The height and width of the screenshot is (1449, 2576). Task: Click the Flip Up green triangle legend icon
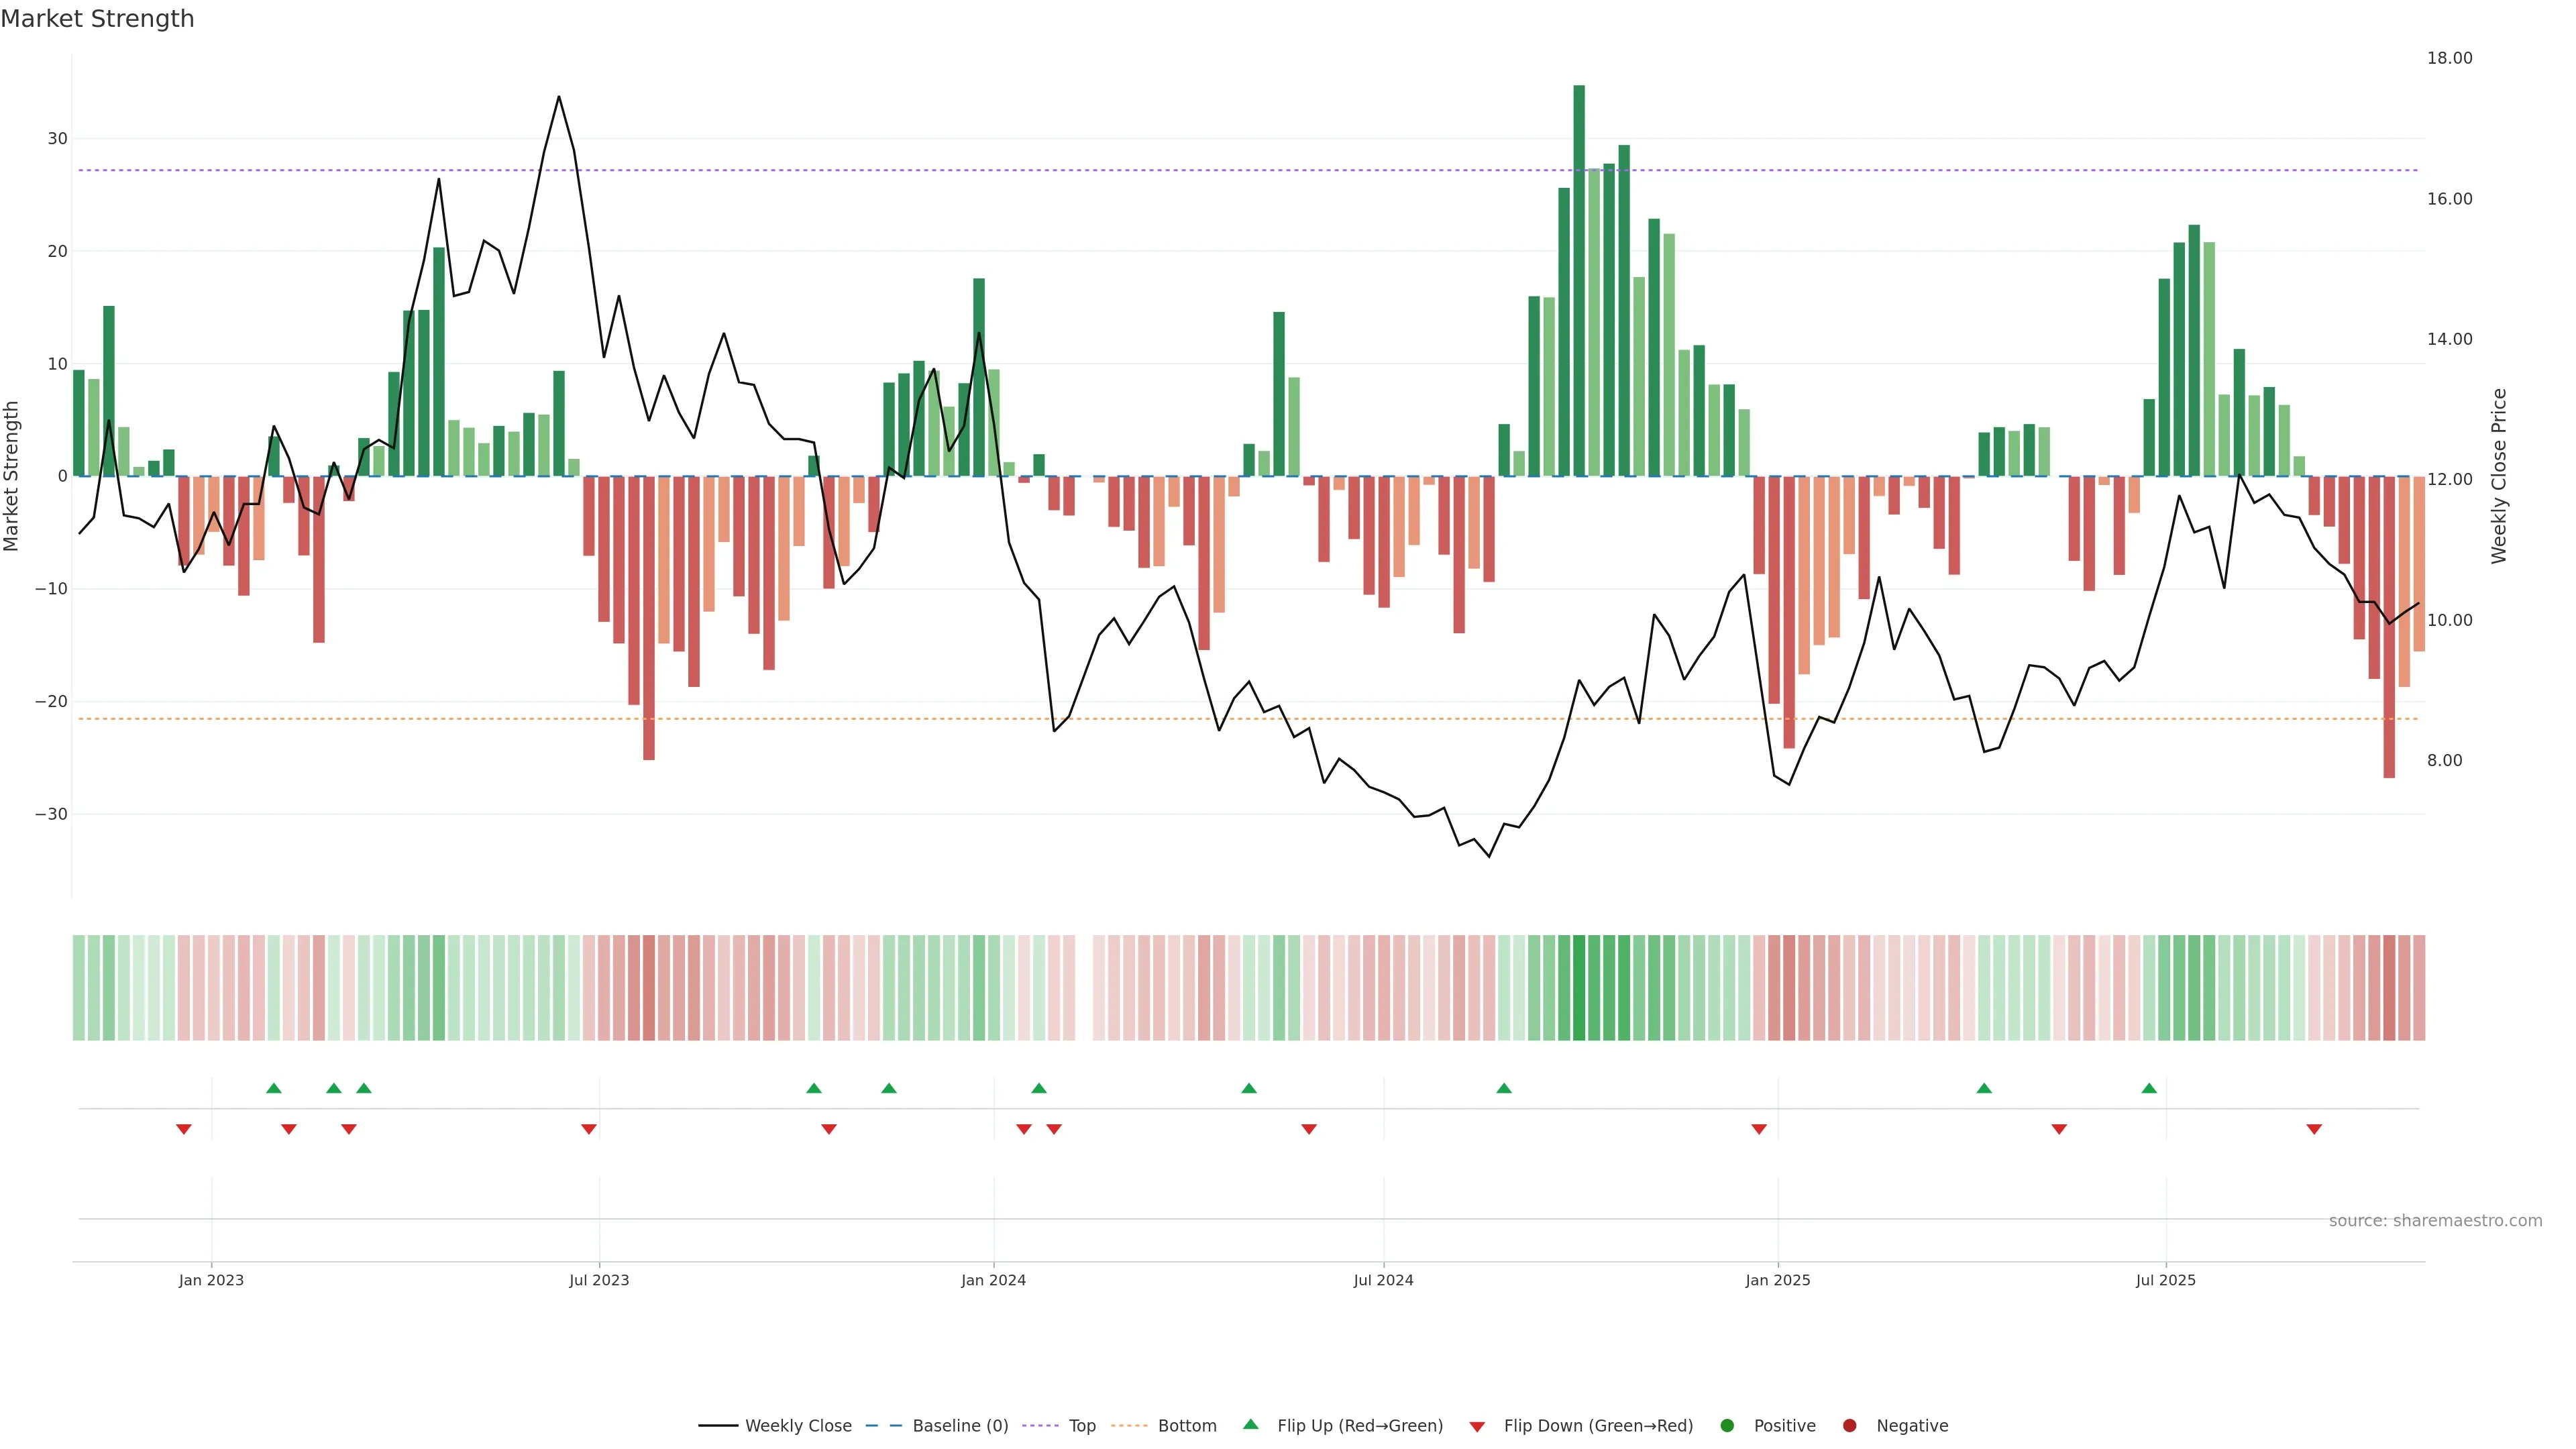(1250, 1424)
